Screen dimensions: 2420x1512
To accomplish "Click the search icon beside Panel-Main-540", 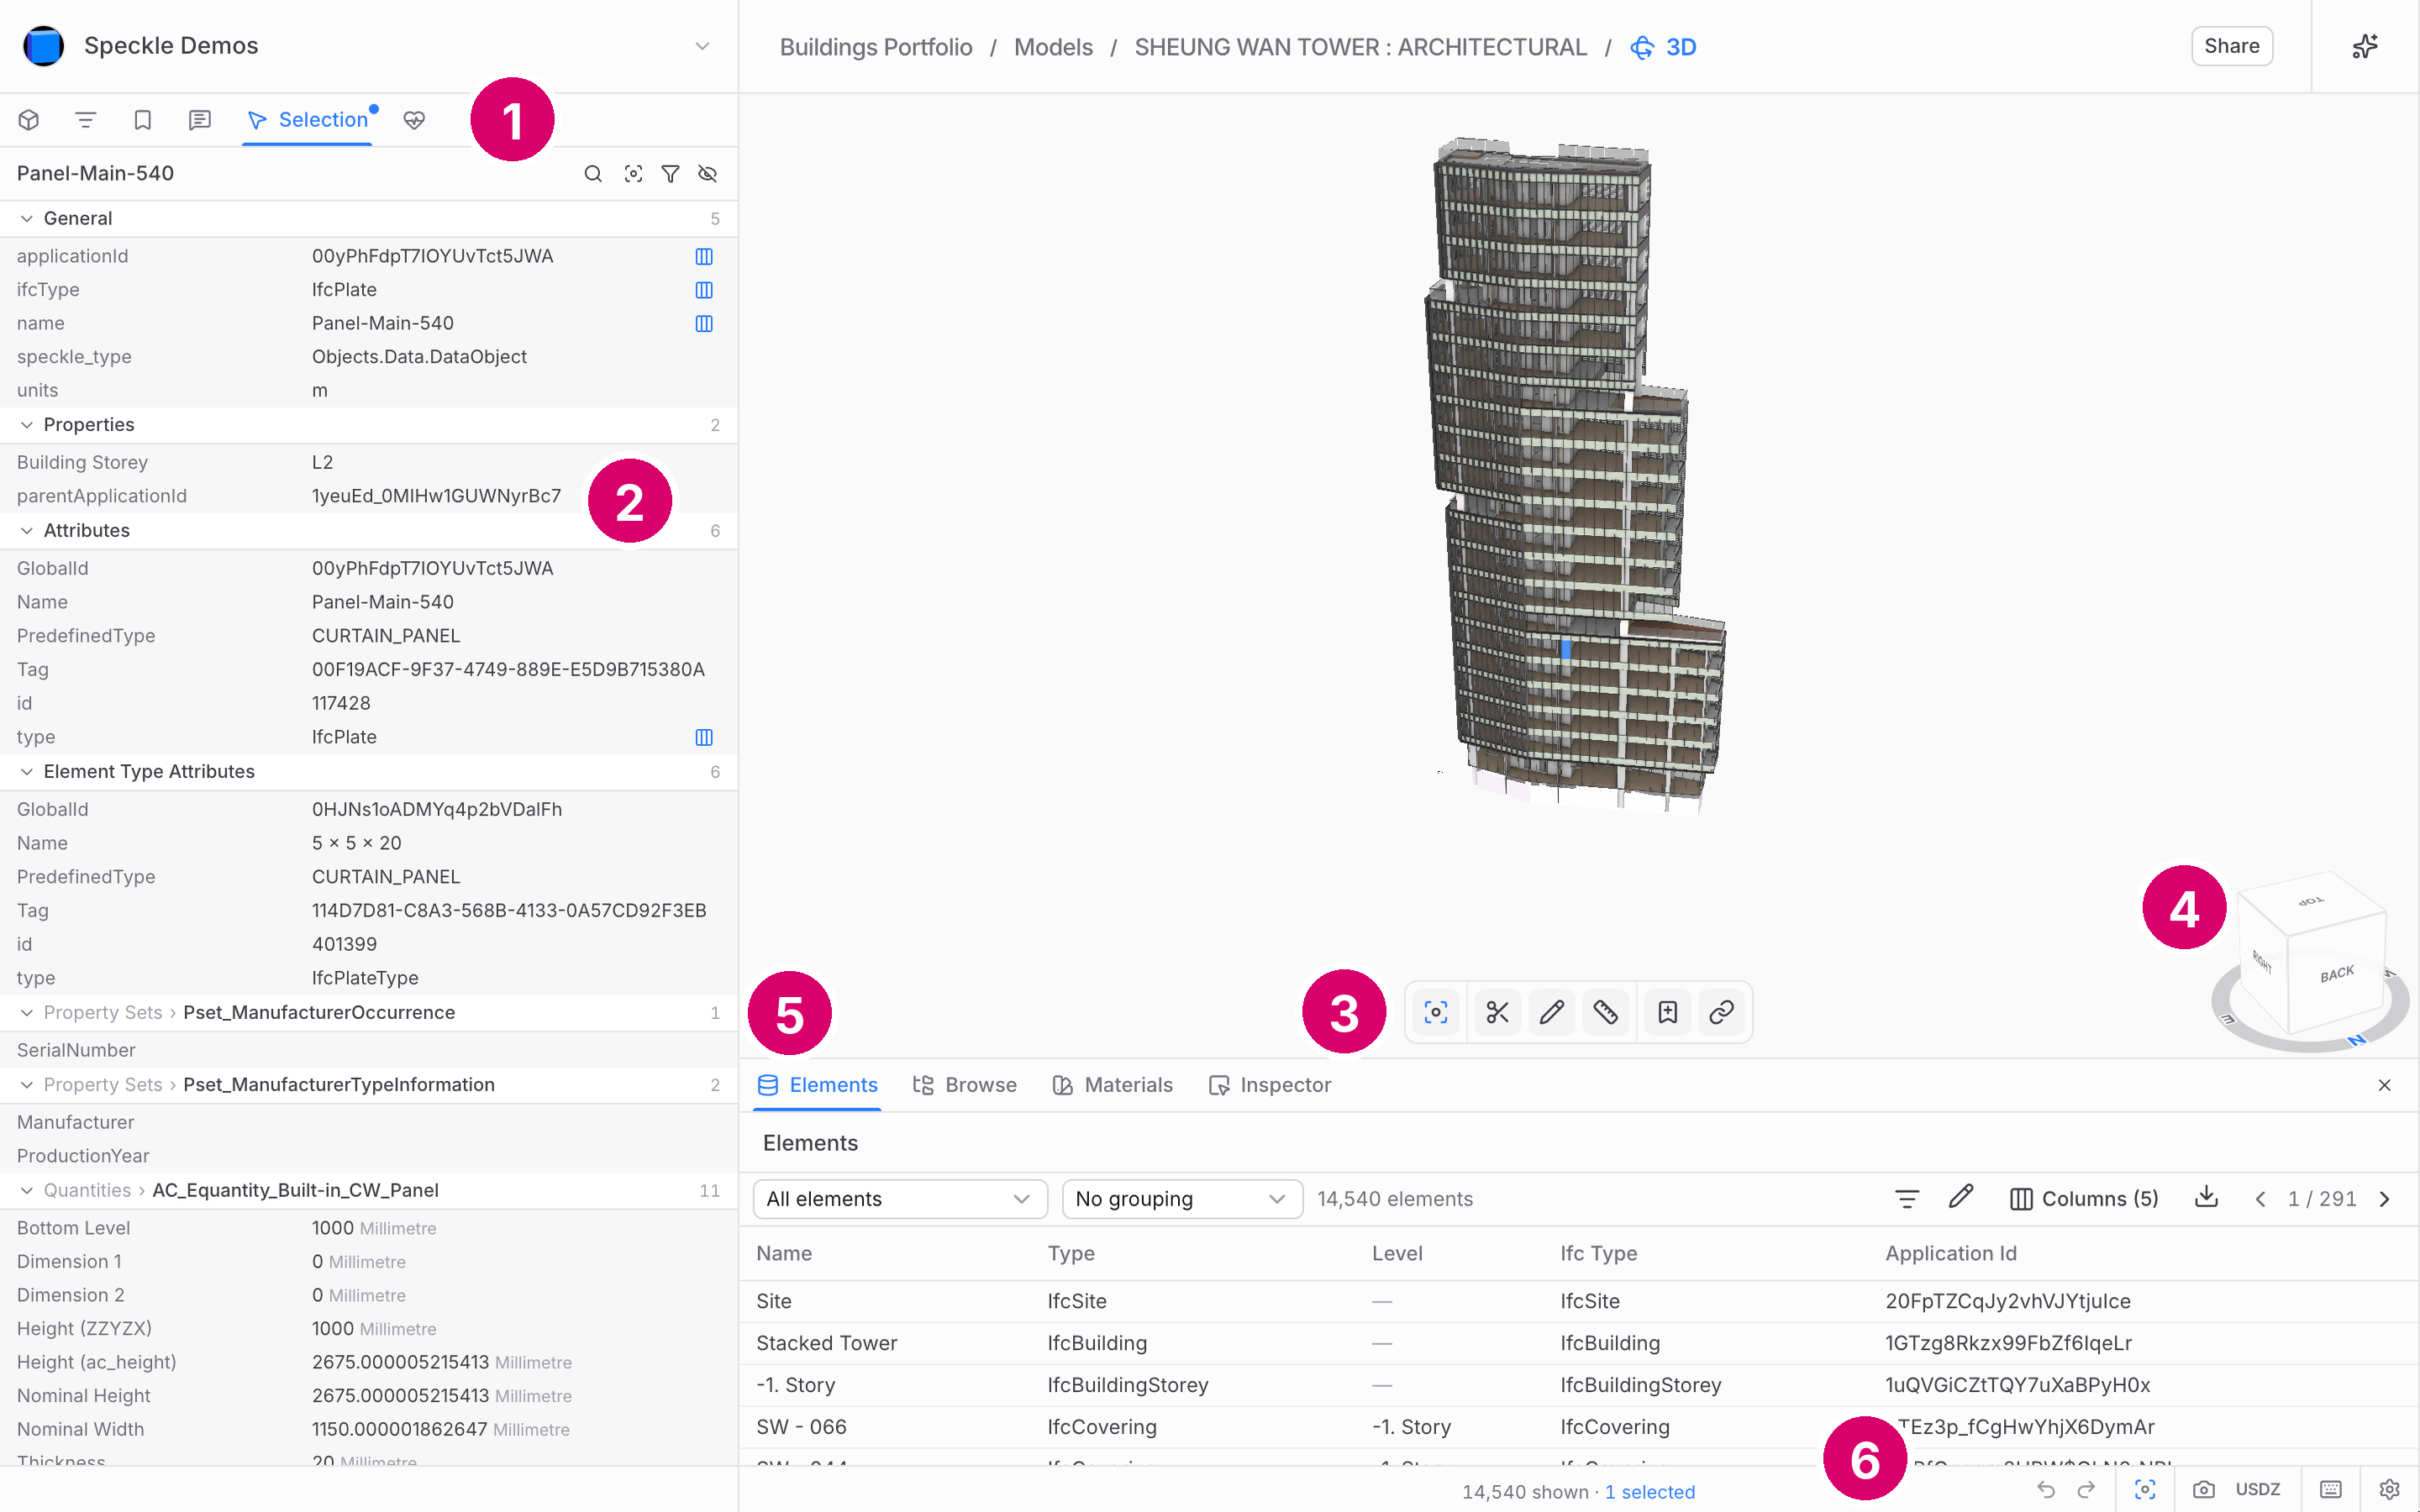I will click(593, 174).
